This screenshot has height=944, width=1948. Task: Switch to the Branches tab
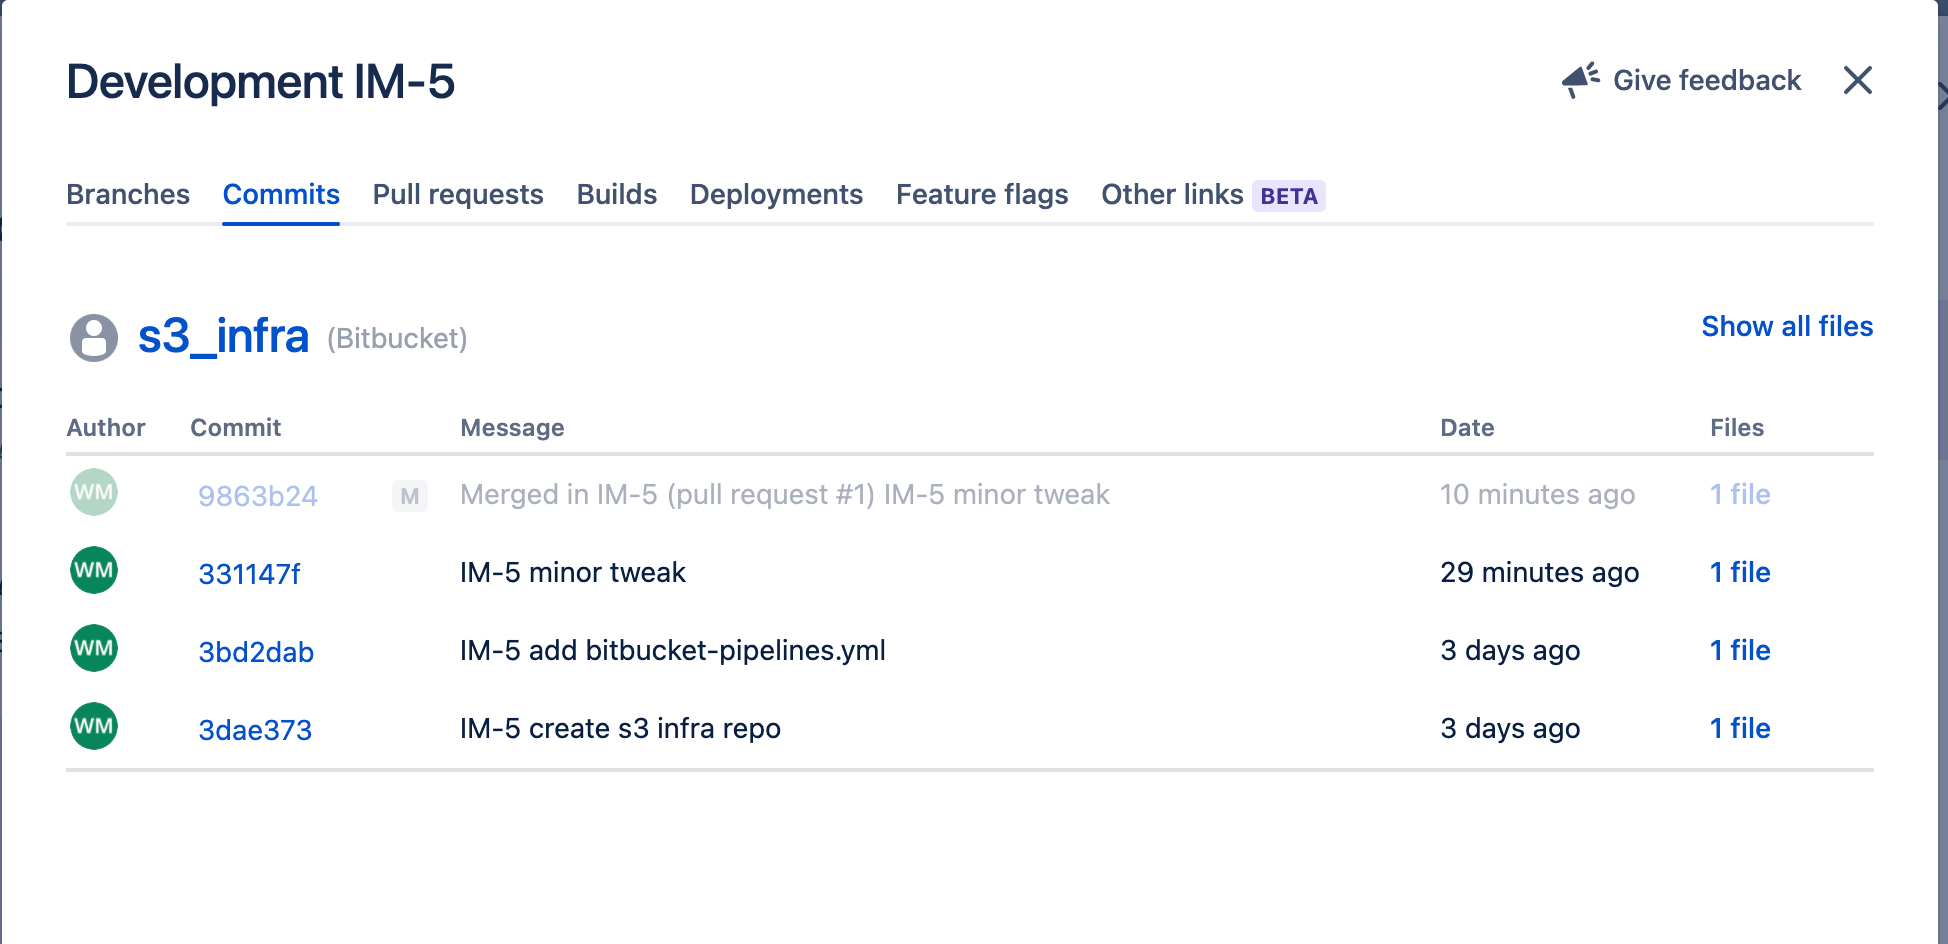(128, 195)
